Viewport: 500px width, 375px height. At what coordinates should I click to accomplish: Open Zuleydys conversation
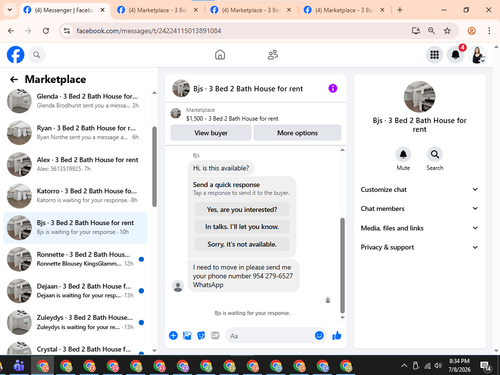pos(75,322)
